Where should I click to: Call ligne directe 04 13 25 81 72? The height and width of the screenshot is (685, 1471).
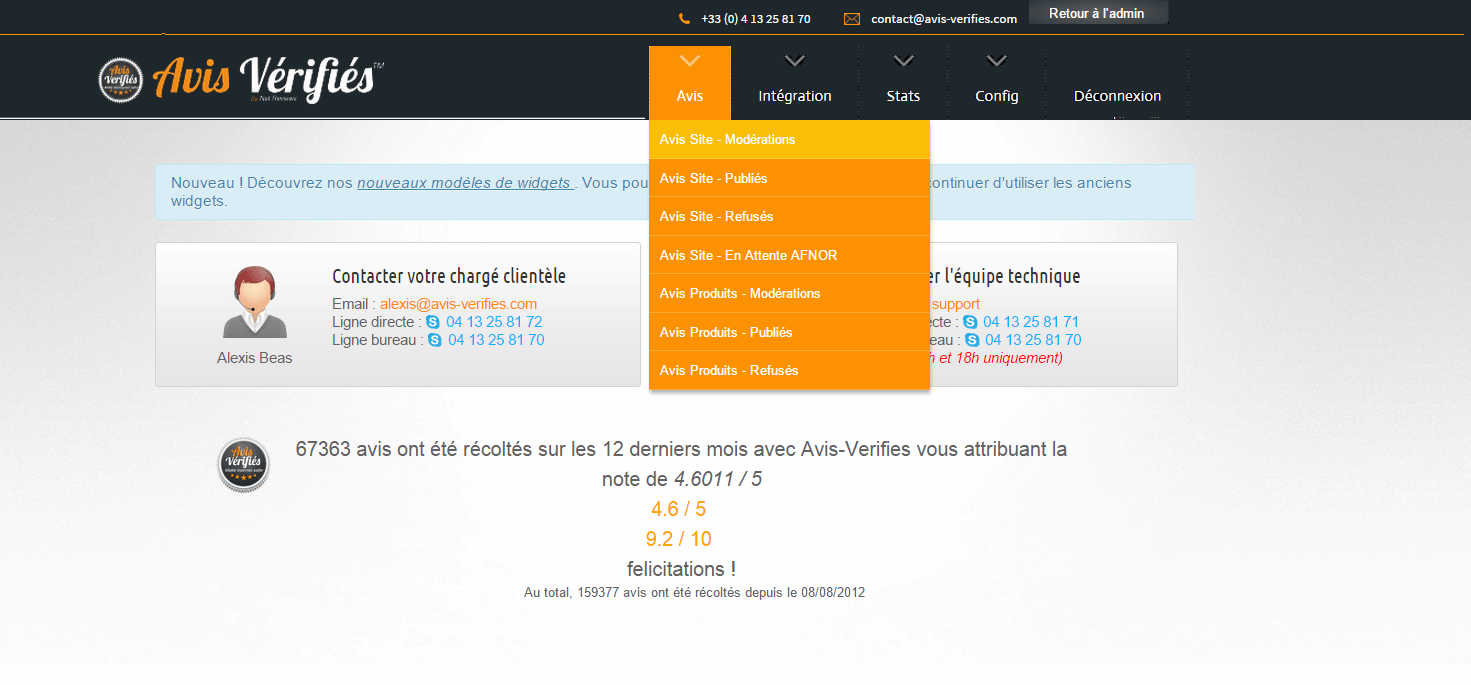coord(494,322)
